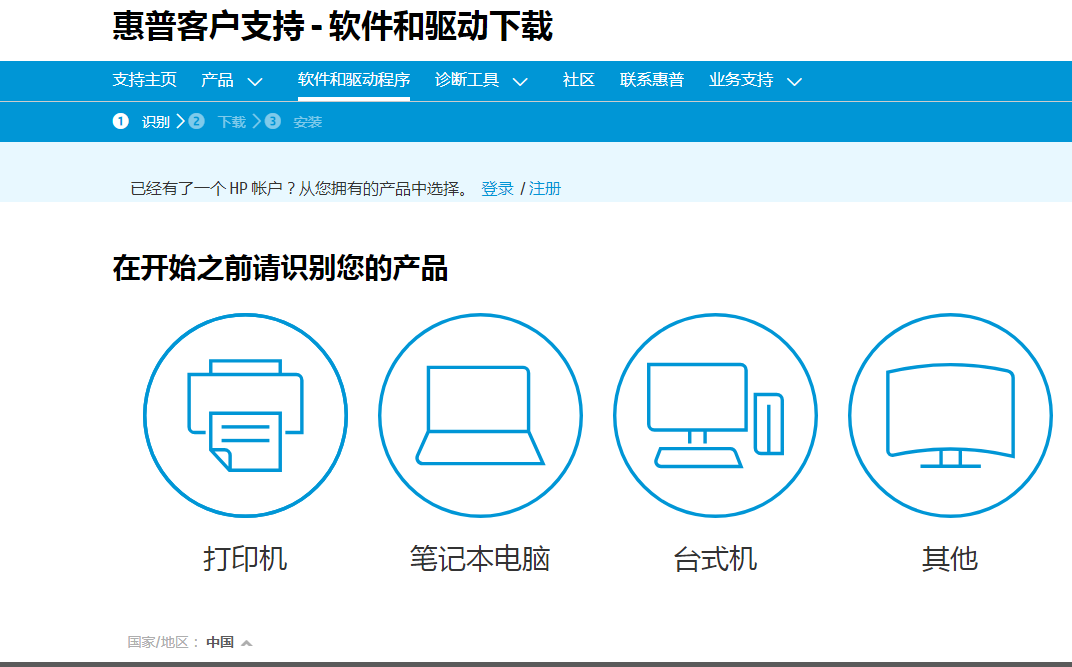Open the 联系惠普 page

(x=651, y=81)
